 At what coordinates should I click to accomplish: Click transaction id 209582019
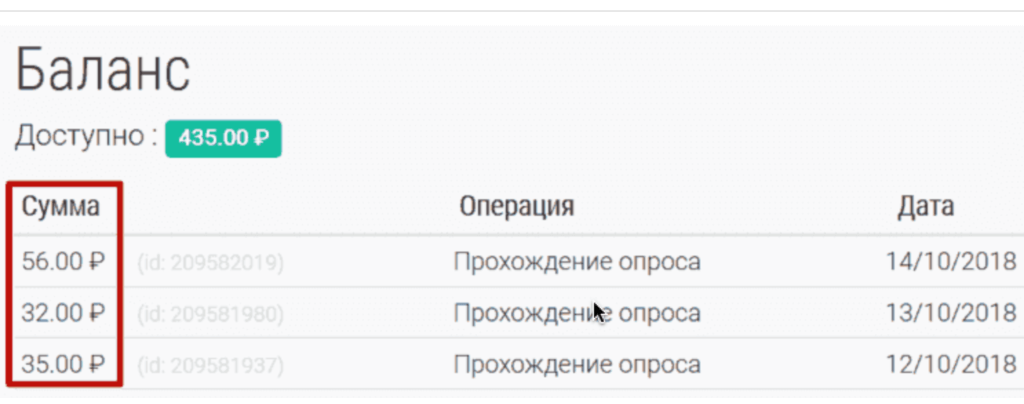[210, 263]
